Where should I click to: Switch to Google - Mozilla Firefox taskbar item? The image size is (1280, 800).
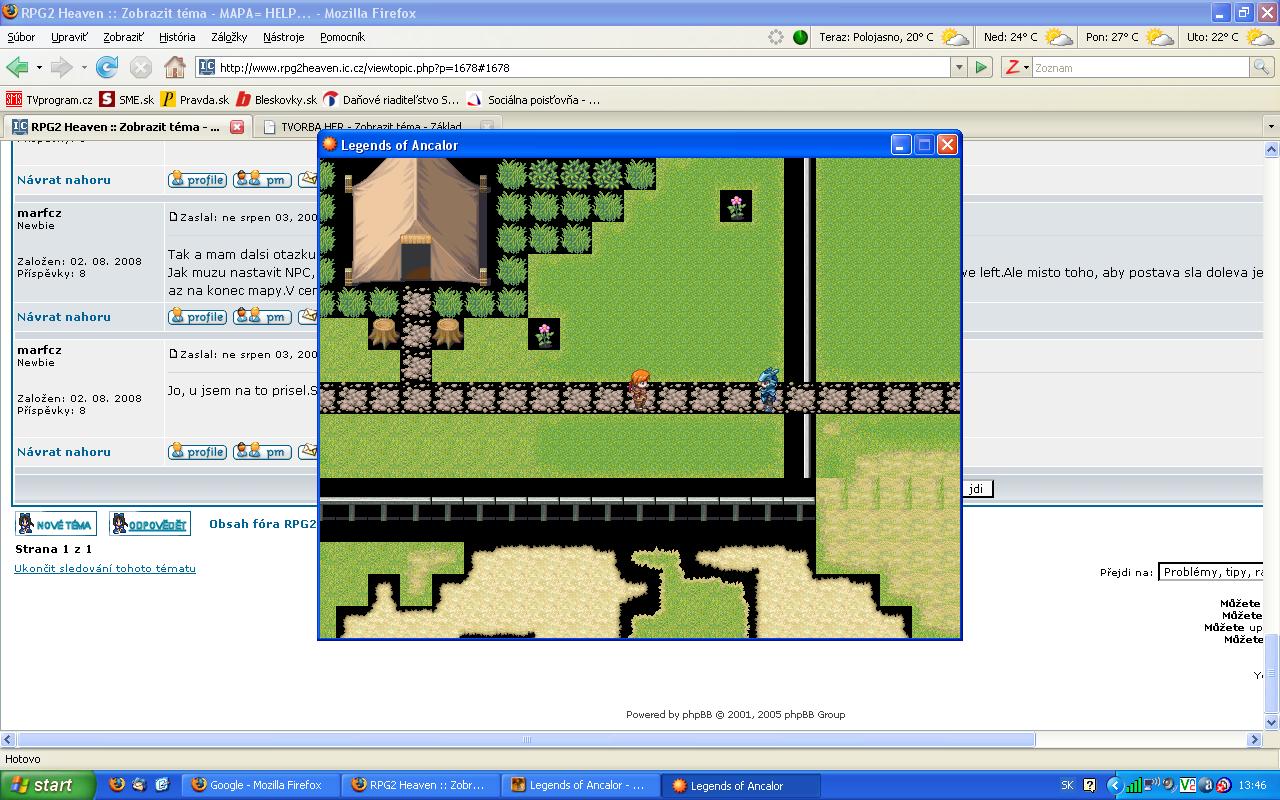point(260,785)
